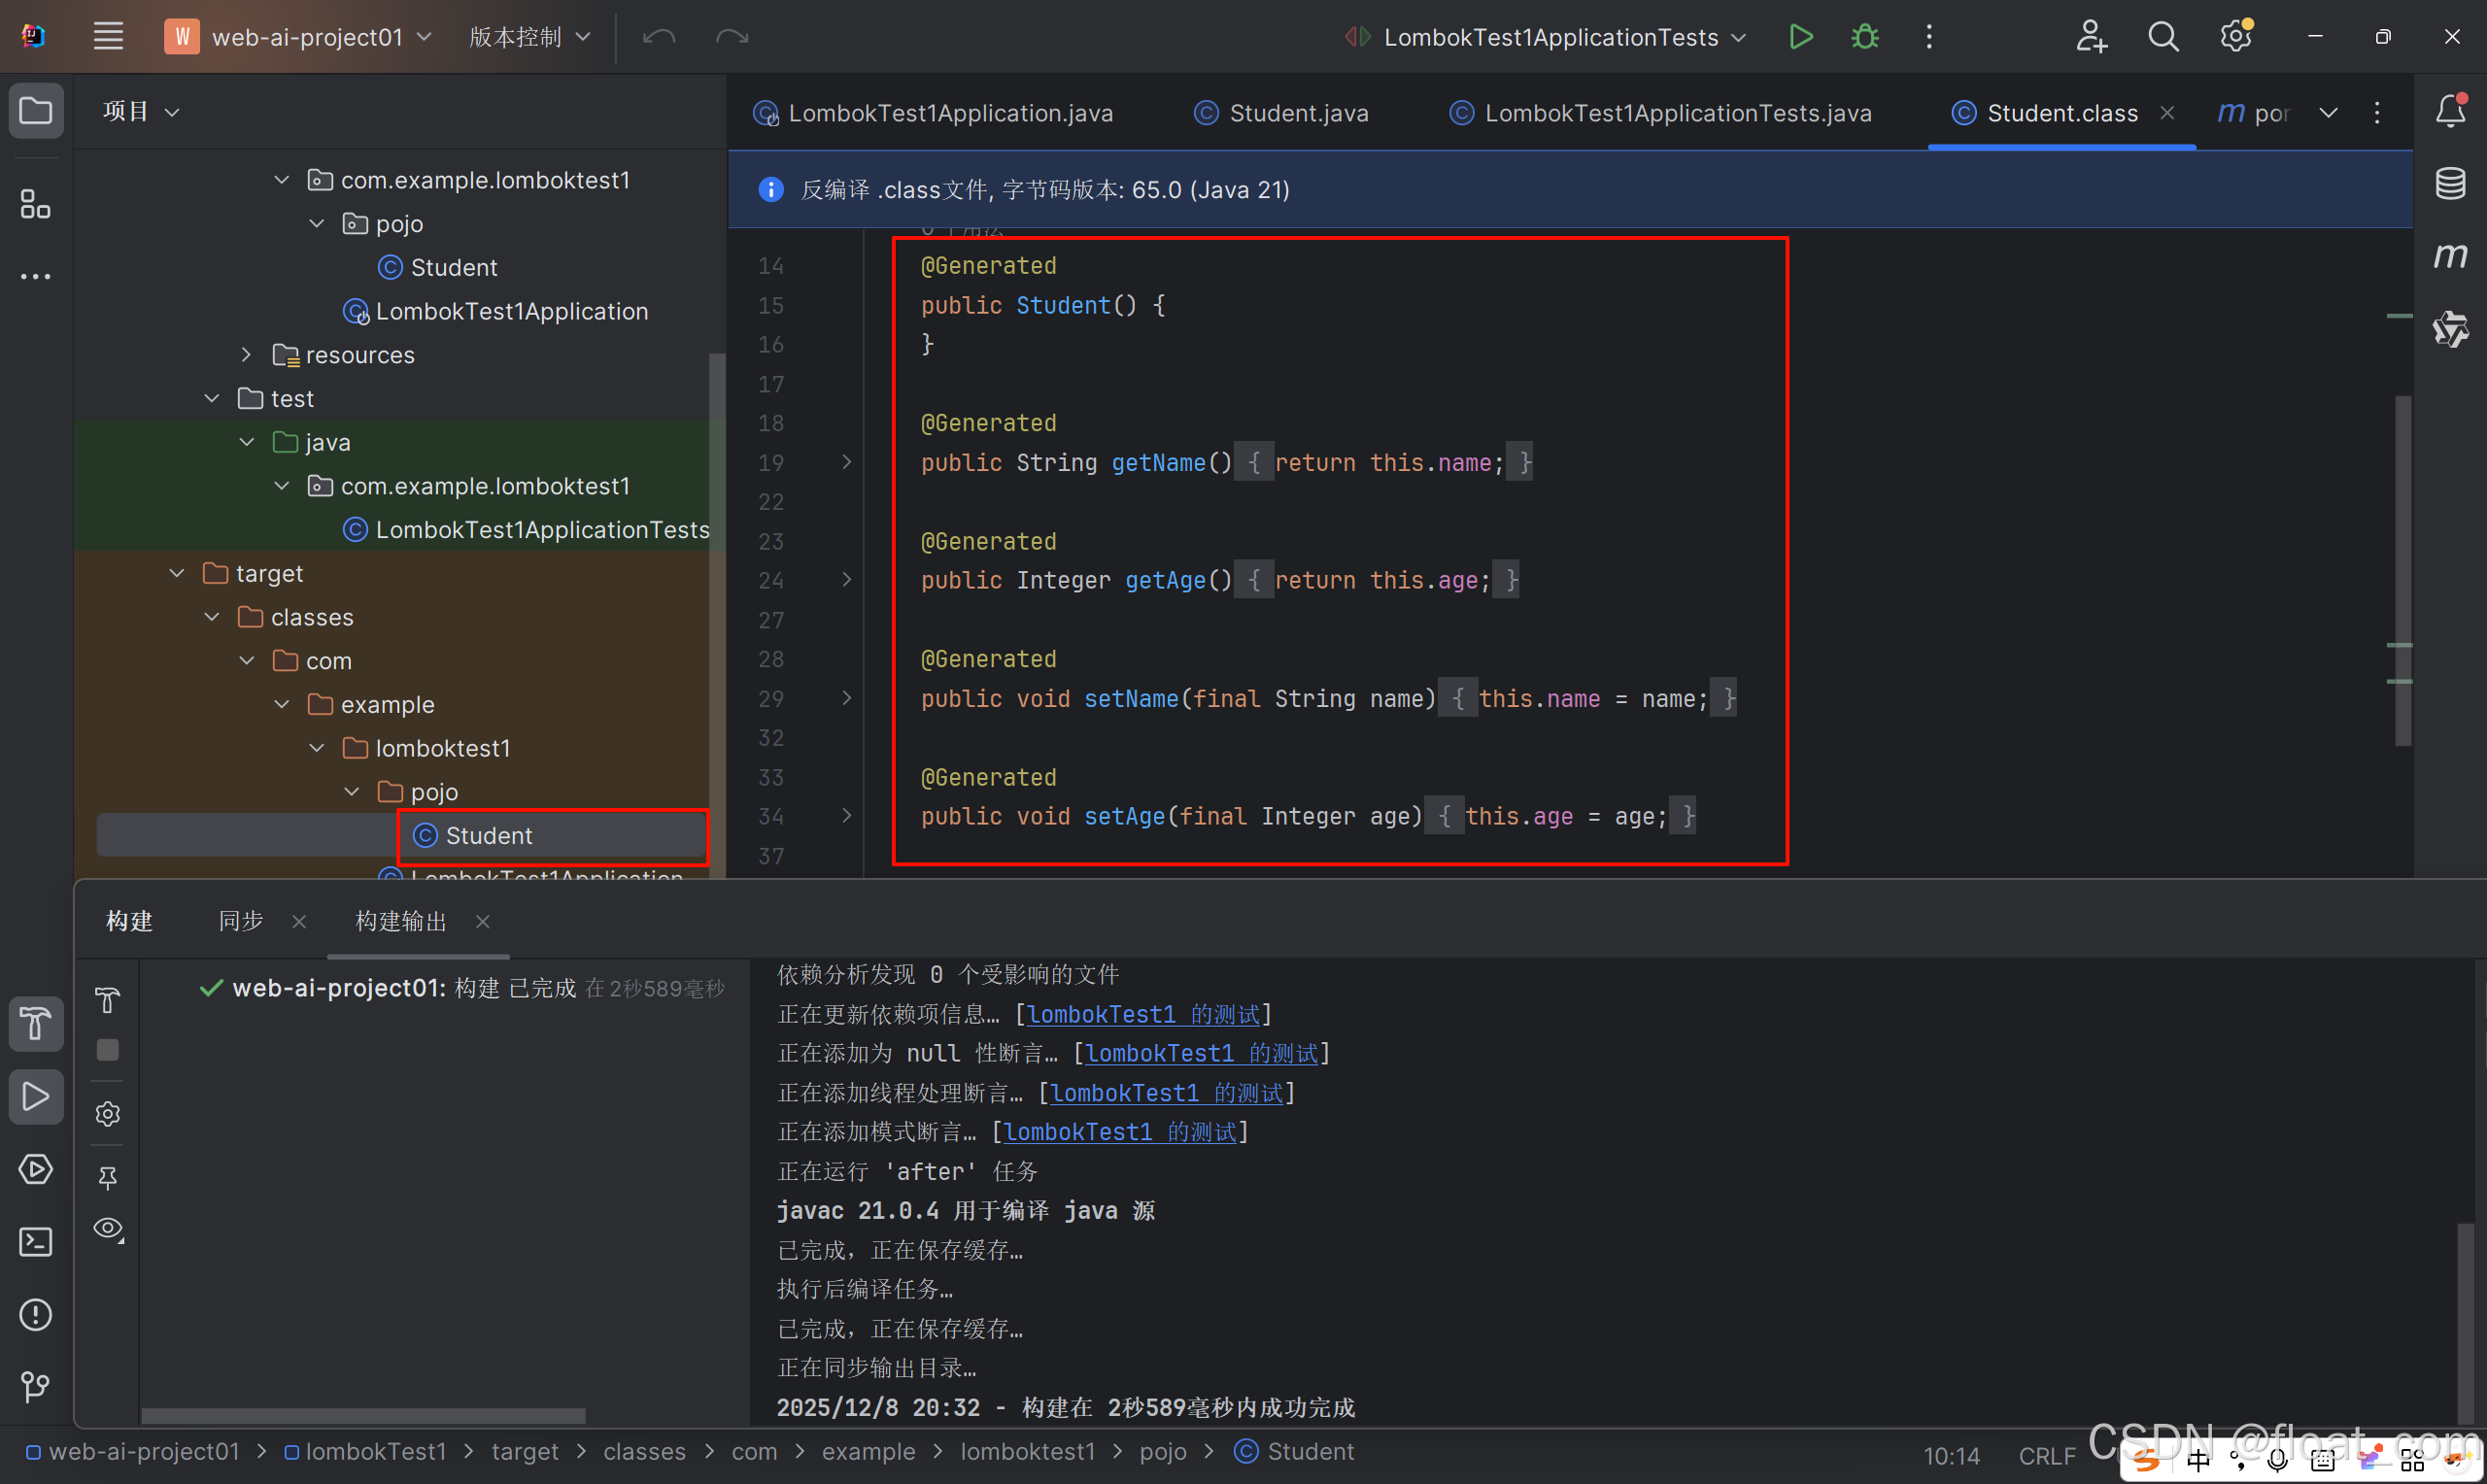The width and height of the screenshot is (2487, 1484).
Task: Expand the resources folder
Action: pyautogui.click(x=246, y=355)
